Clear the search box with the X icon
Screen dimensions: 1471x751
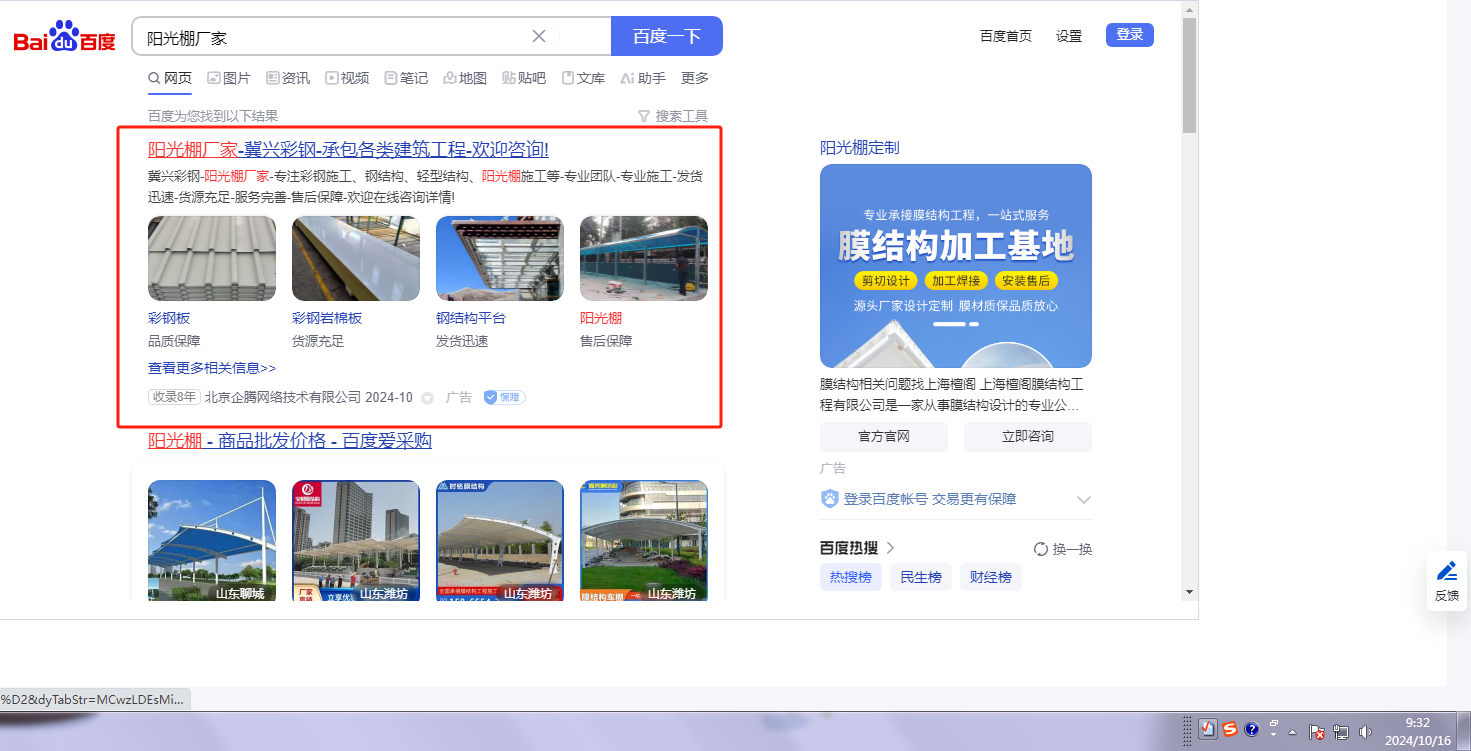(539, 36)
